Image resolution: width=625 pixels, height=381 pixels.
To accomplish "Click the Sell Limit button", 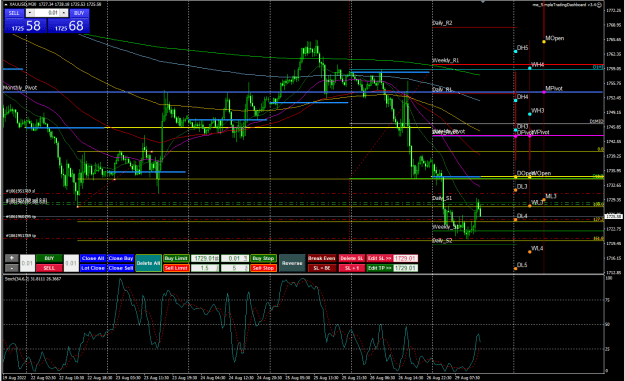I will coord(176,268).
